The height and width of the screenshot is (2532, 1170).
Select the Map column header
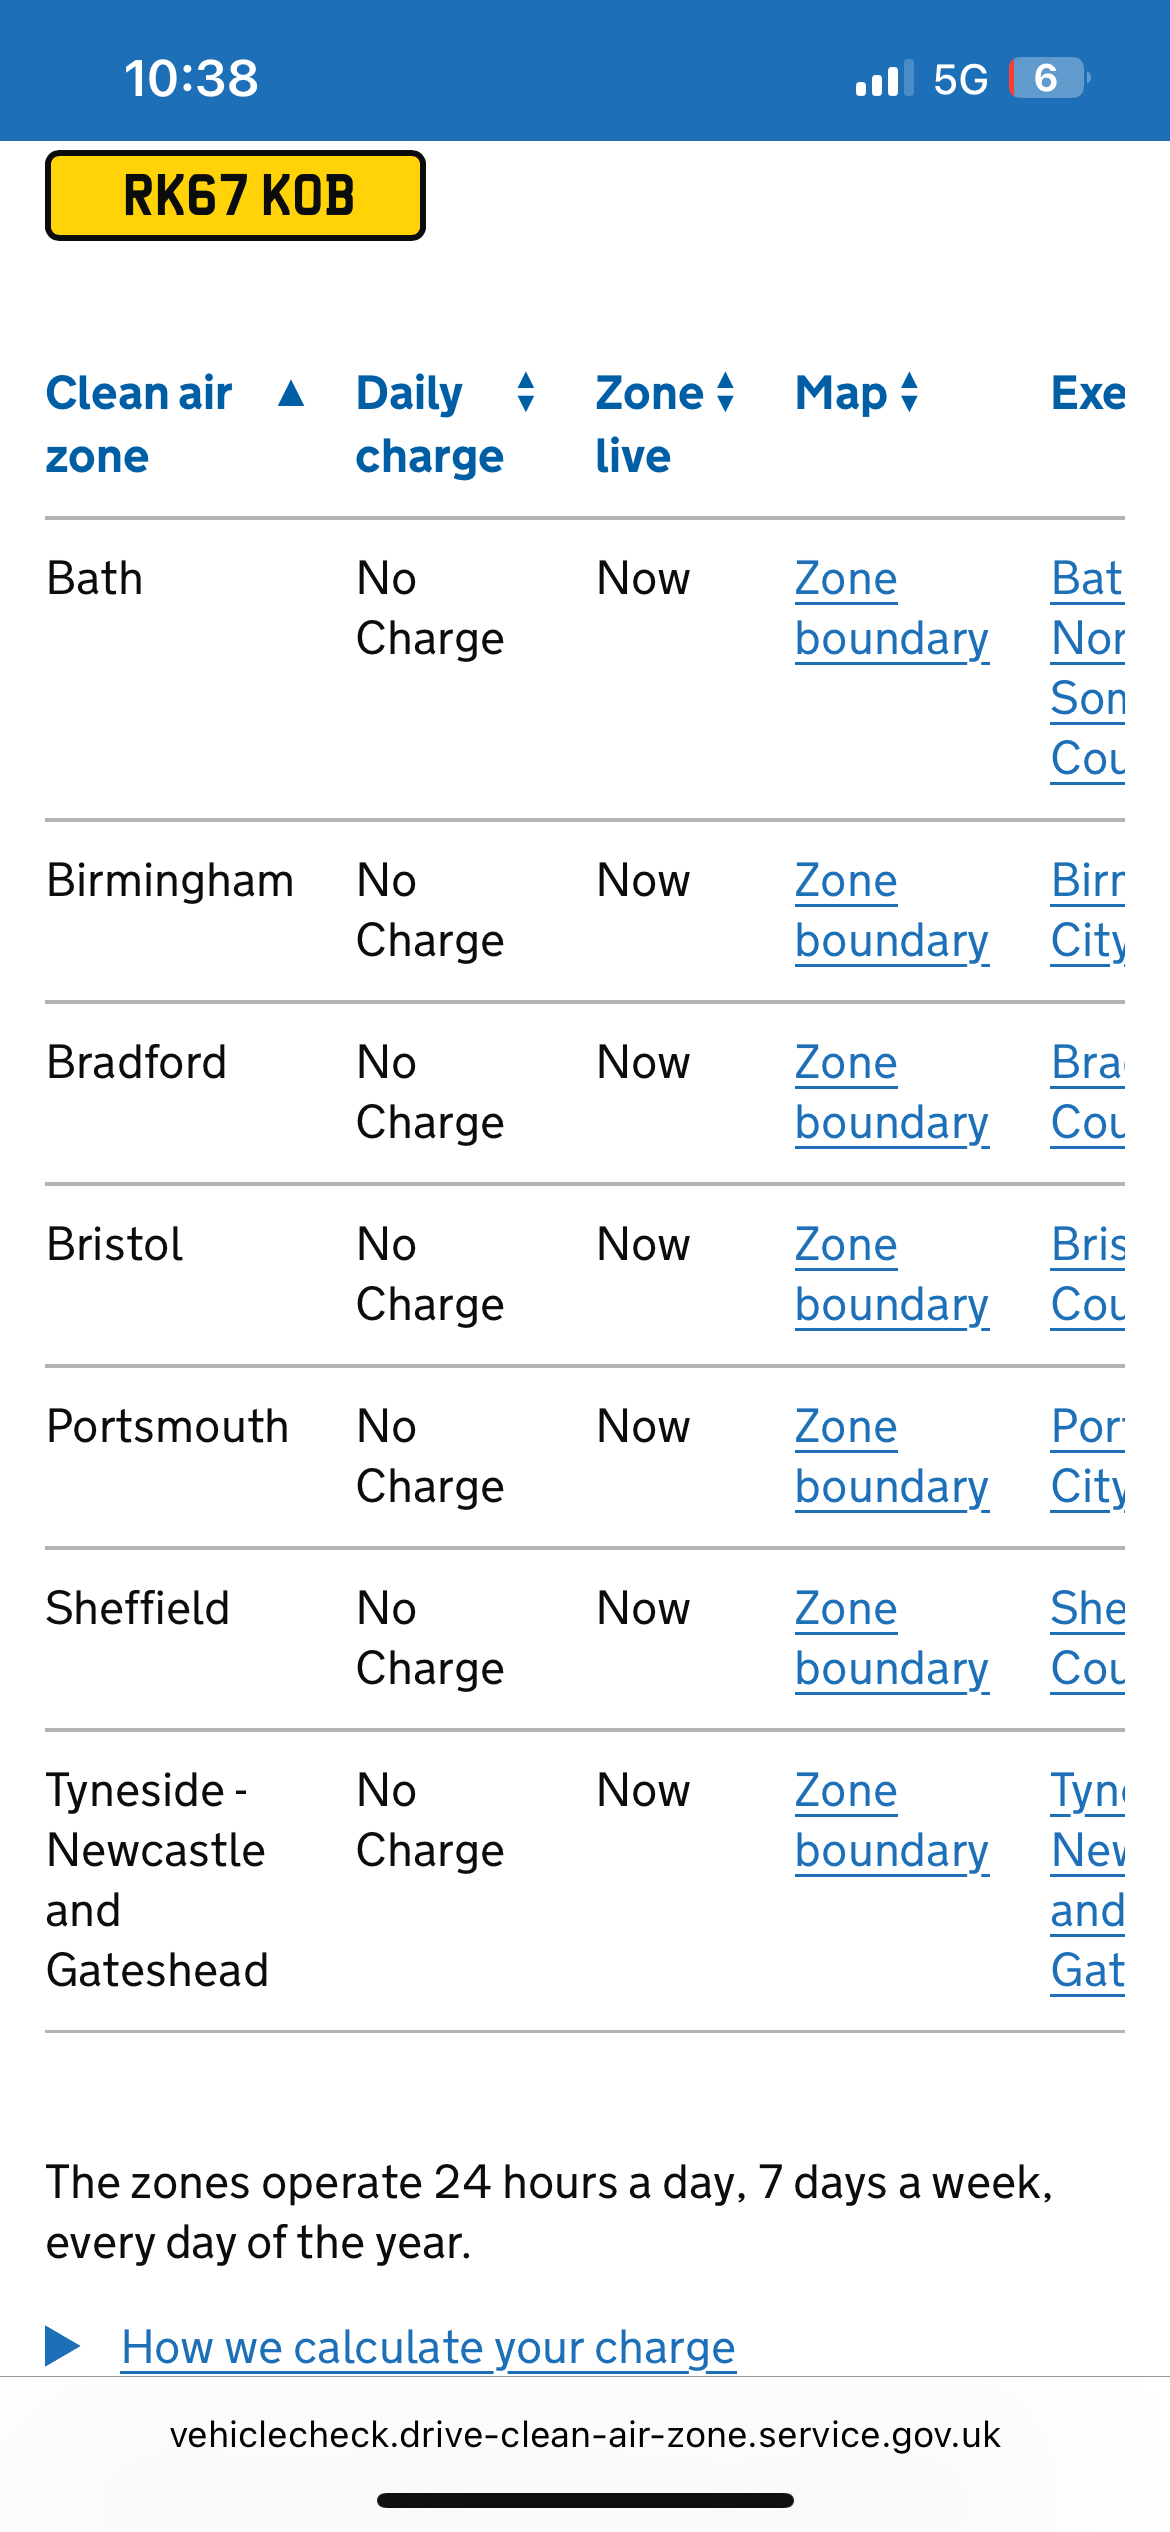841,394
